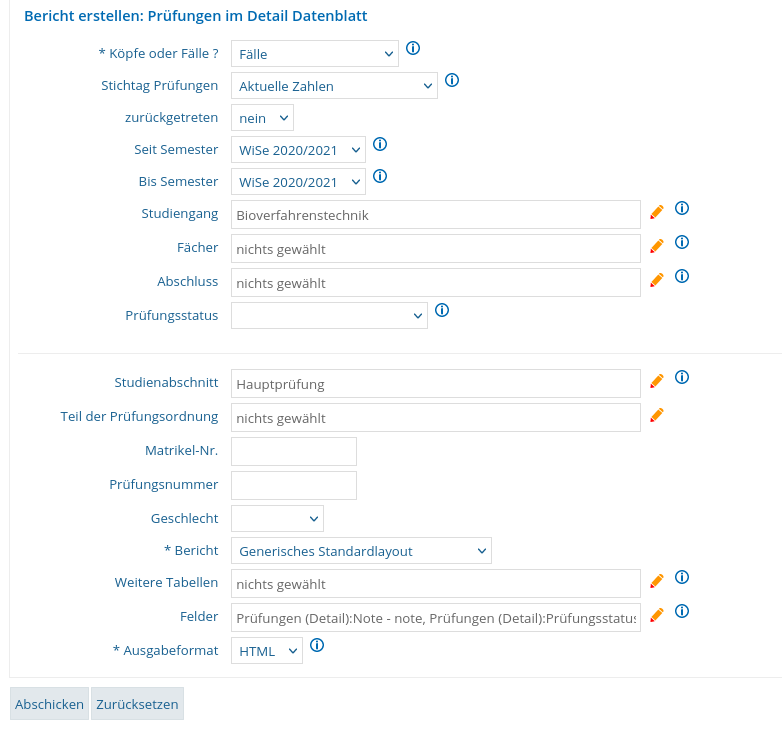Open empty Prüfungsstatus dropdown
The image size is (782, 733).
(x=329, y=315)
